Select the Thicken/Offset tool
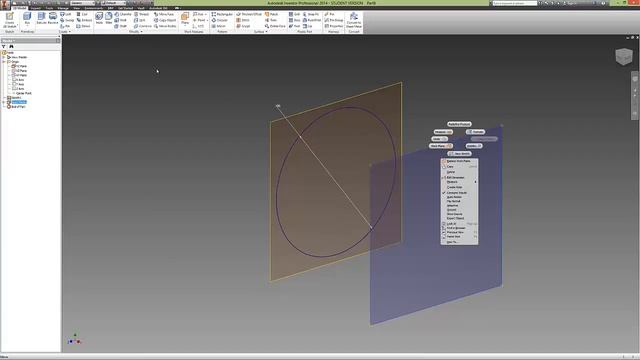Screen dimensions: 640x360 249,14
